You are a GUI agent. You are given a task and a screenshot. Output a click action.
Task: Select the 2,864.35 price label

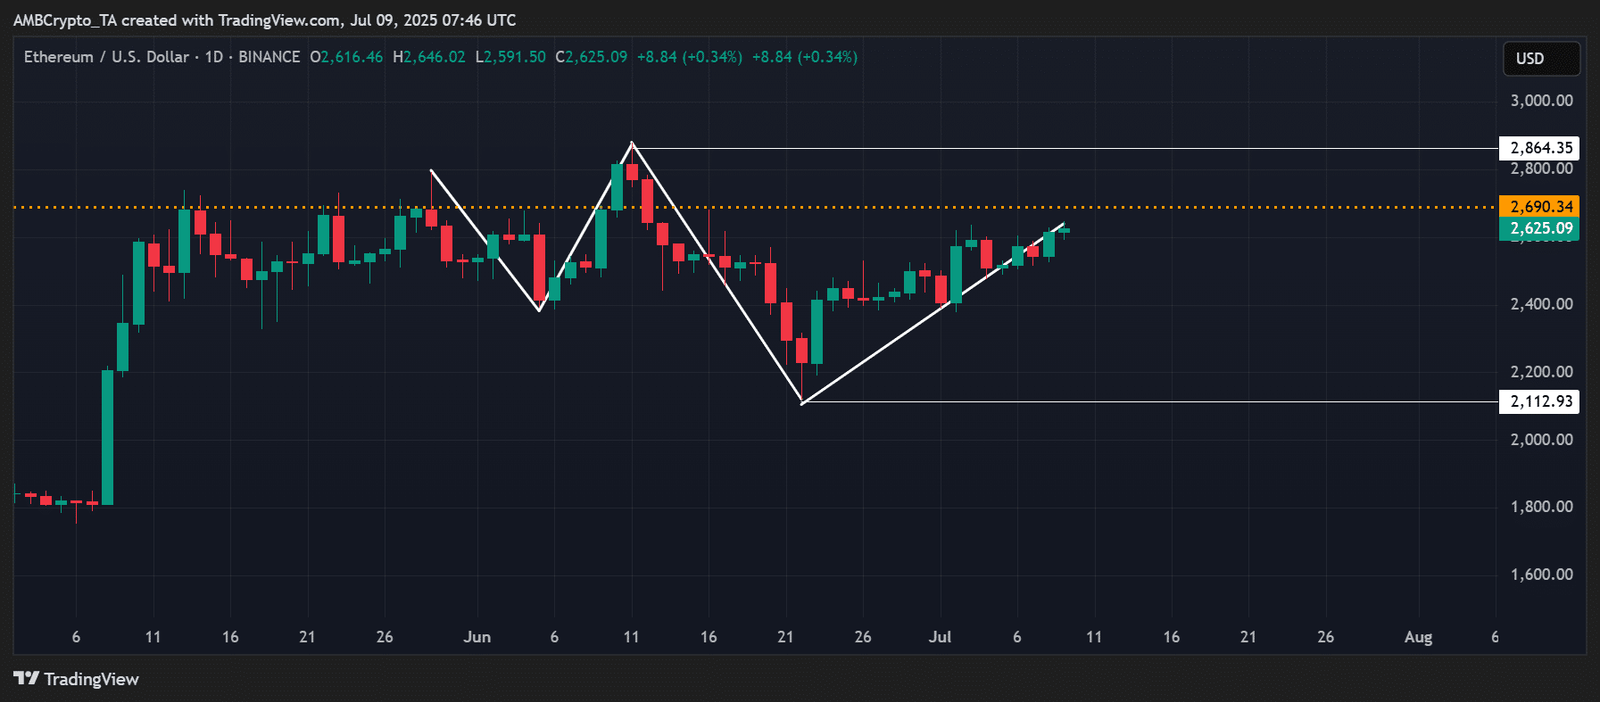1540,148
